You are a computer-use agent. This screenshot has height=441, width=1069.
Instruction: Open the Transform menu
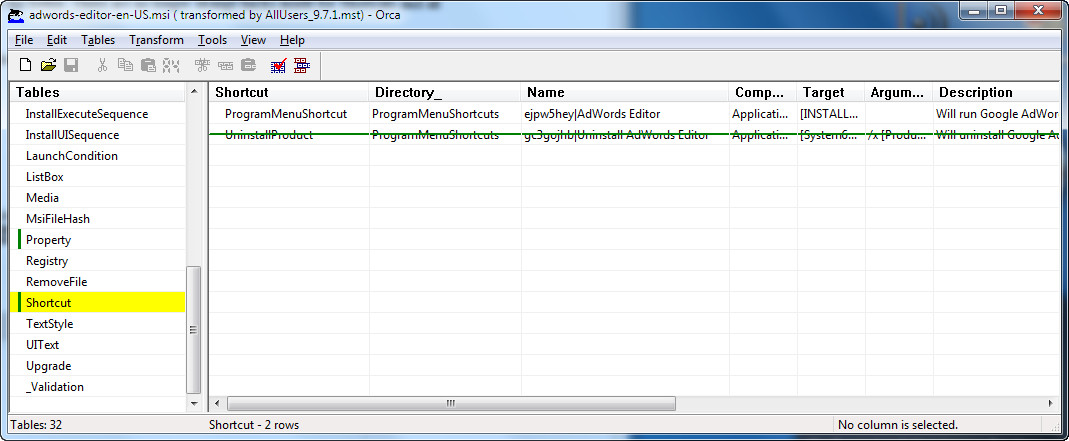(x=156, y=40)
